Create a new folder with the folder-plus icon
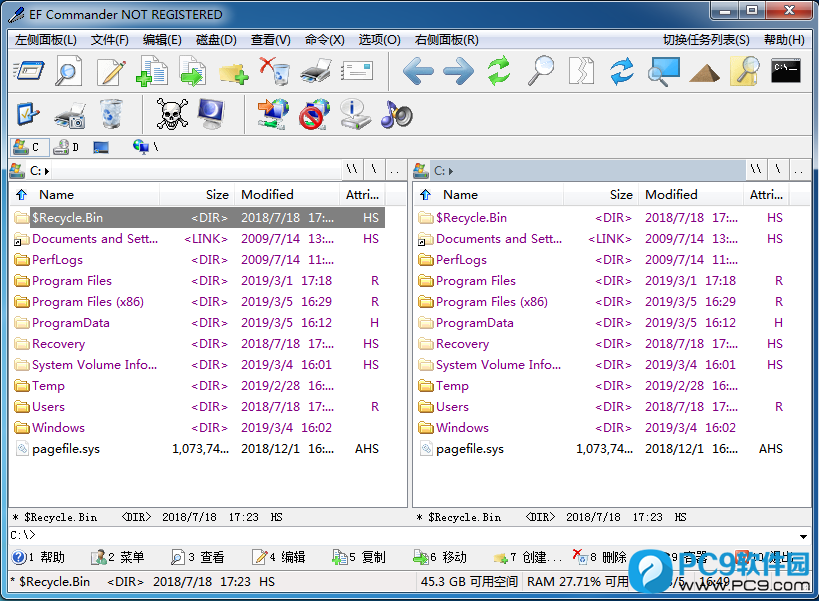This screenshot has height=601, width=819. (x=233, y=73)
